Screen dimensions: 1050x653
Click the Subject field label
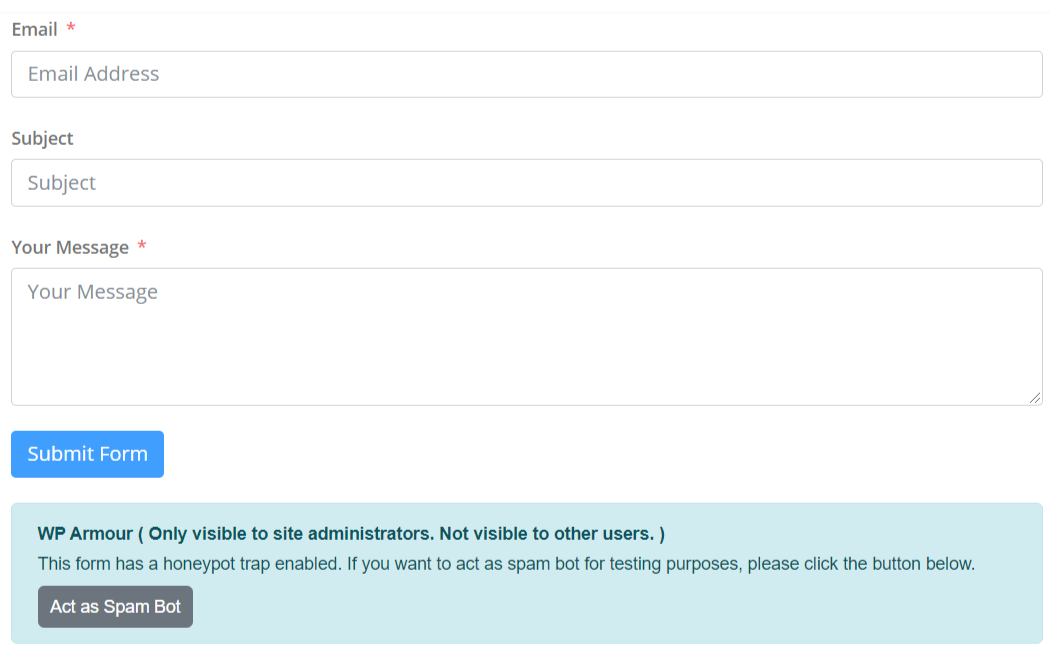tap(42, 138)
